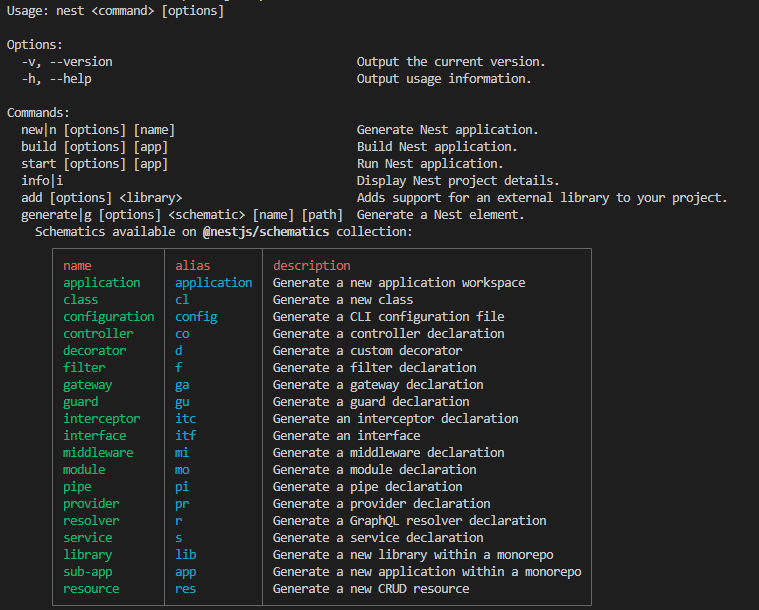Click the bold '@nestjs/schematics' text

(266, 232)
